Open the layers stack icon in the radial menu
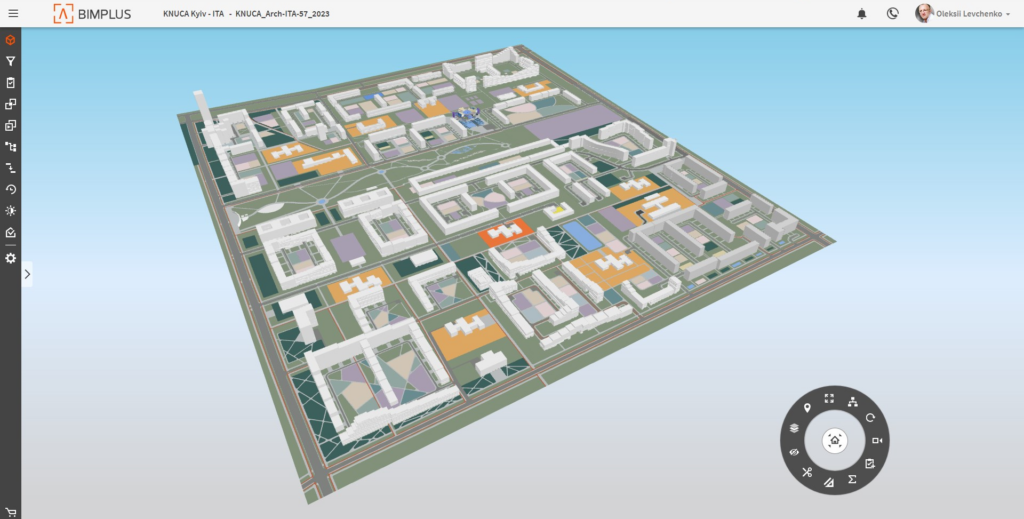 pyautogui.click(x=794, y=428)
